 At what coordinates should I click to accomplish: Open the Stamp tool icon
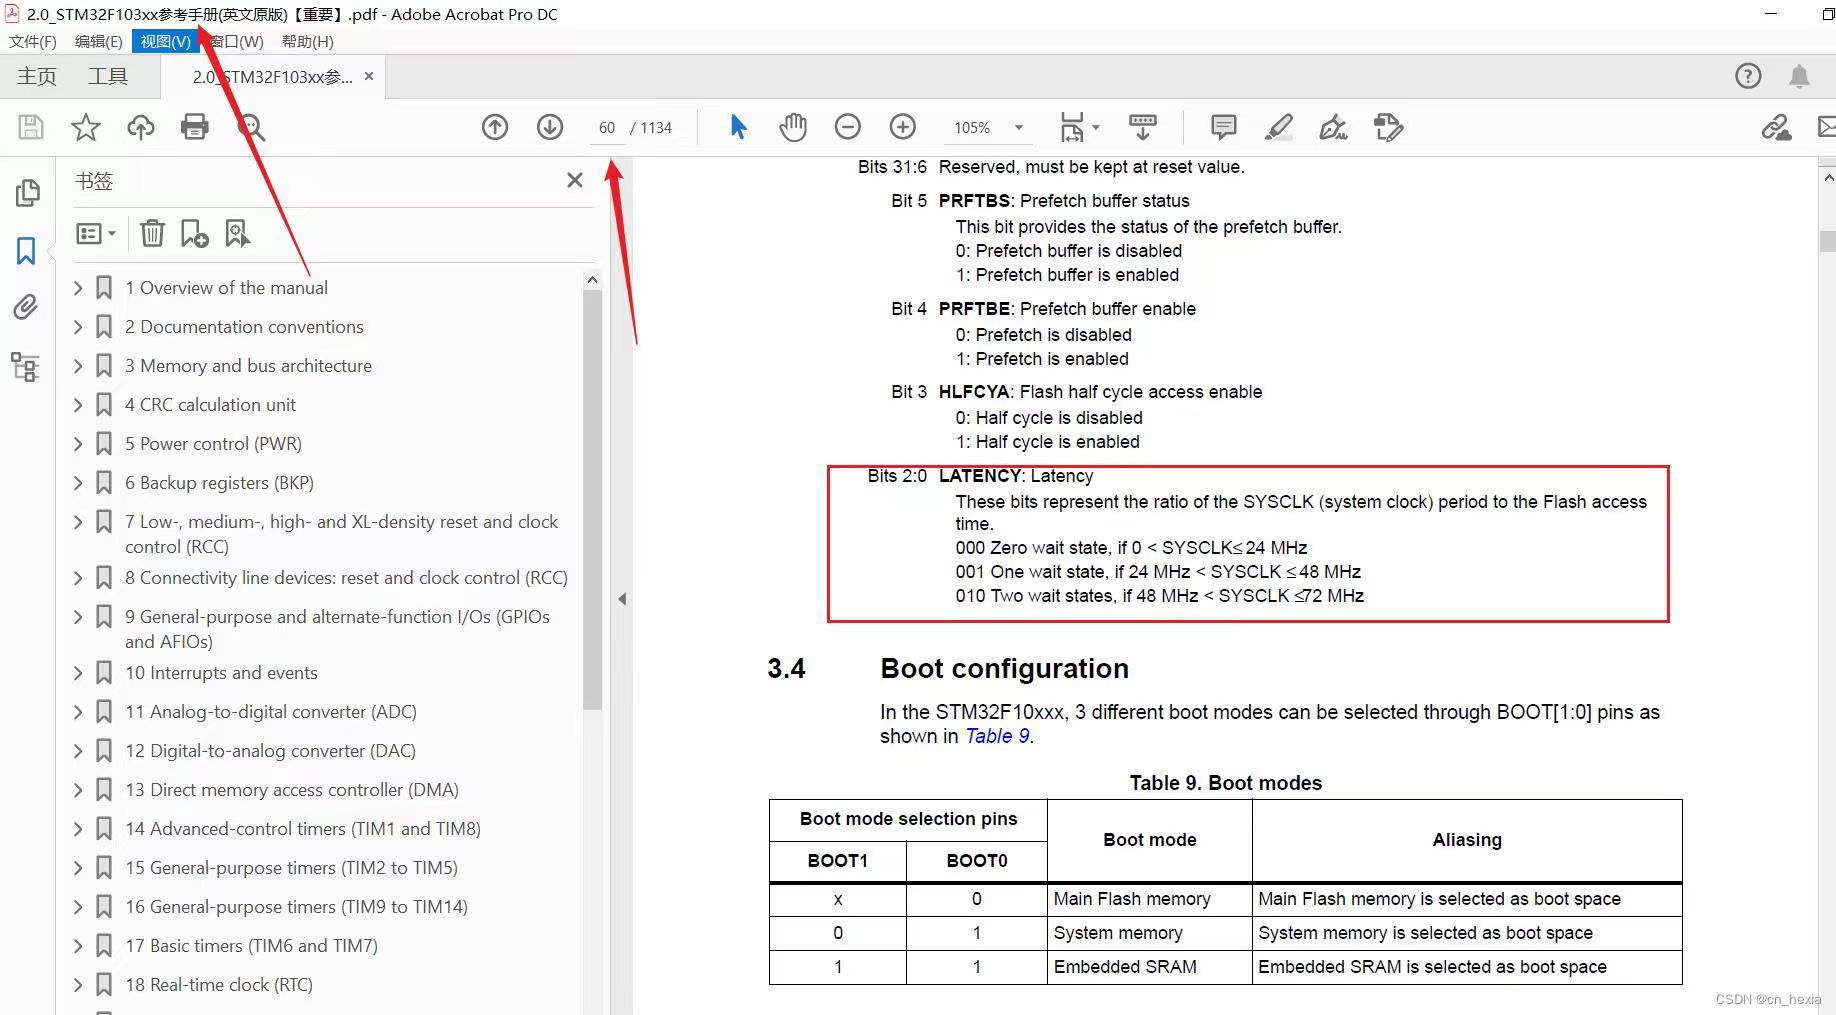[x=1388, y=127]
